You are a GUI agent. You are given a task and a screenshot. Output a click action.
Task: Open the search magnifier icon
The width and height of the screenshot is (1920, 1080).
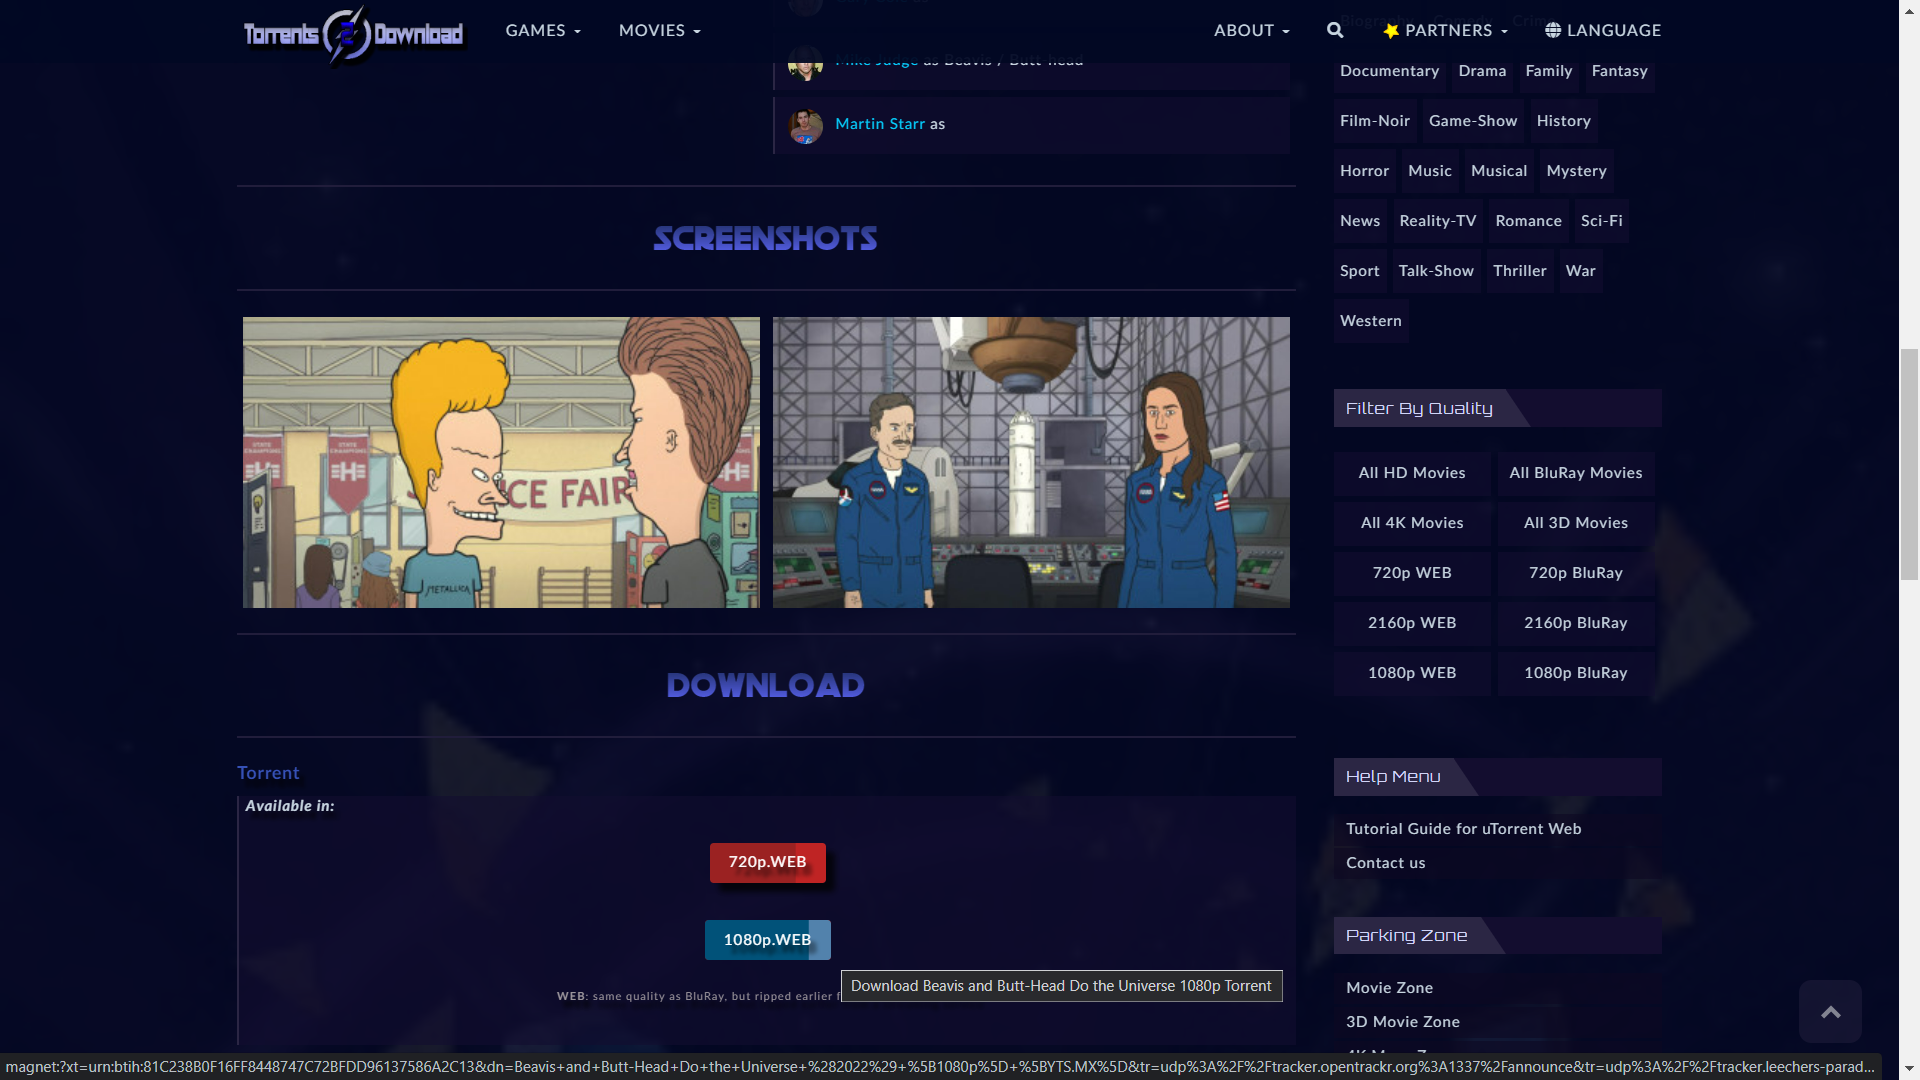pyautogui.click(x=1335, y=30)
